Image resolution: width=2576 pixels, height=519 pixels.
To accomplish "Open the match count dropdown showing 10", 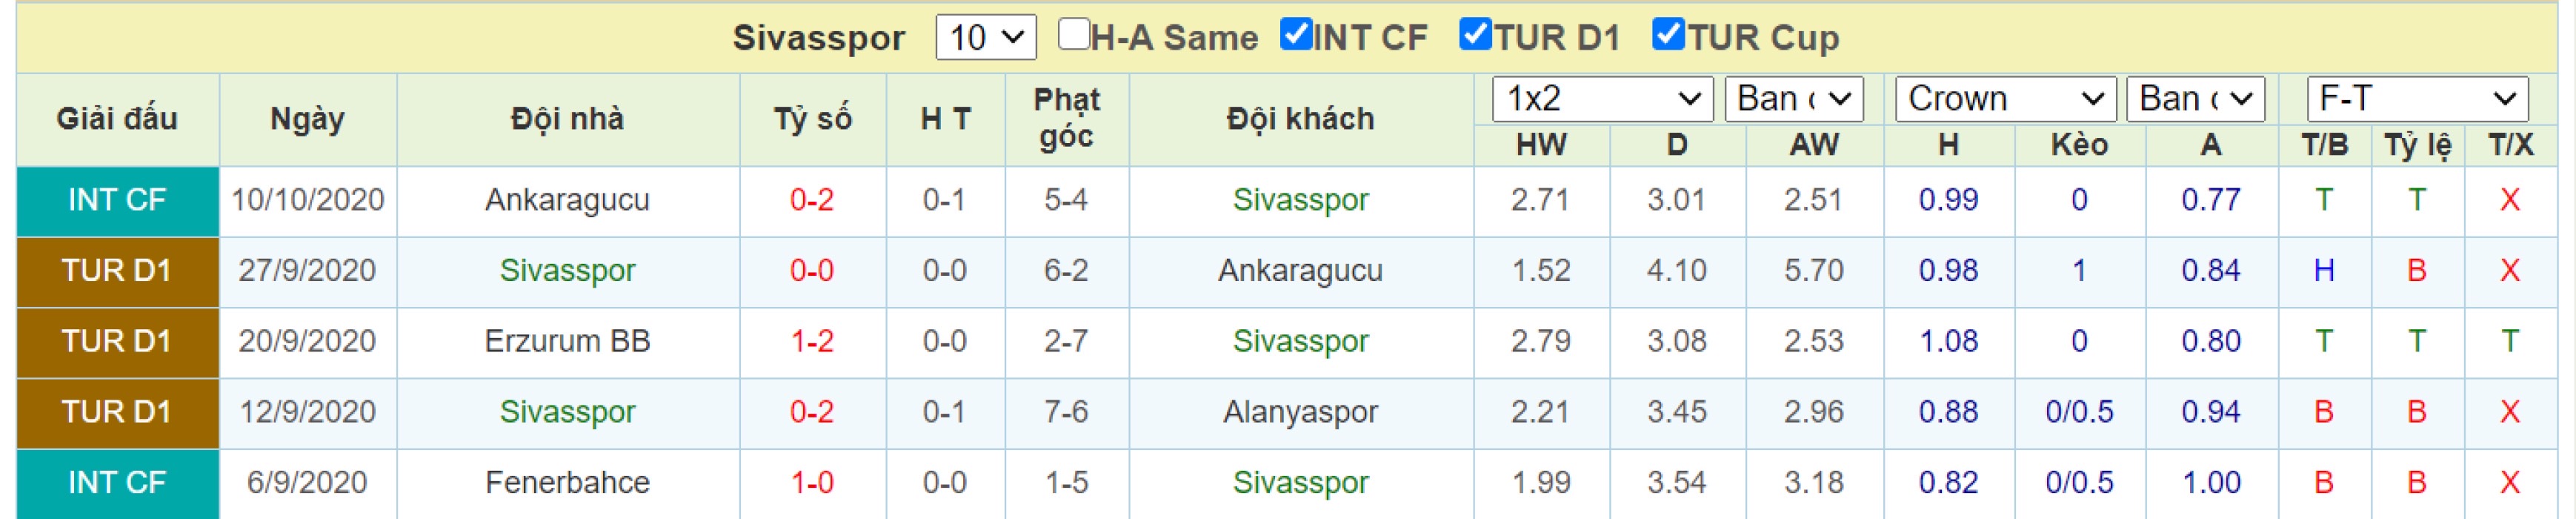I will (986, 38).
